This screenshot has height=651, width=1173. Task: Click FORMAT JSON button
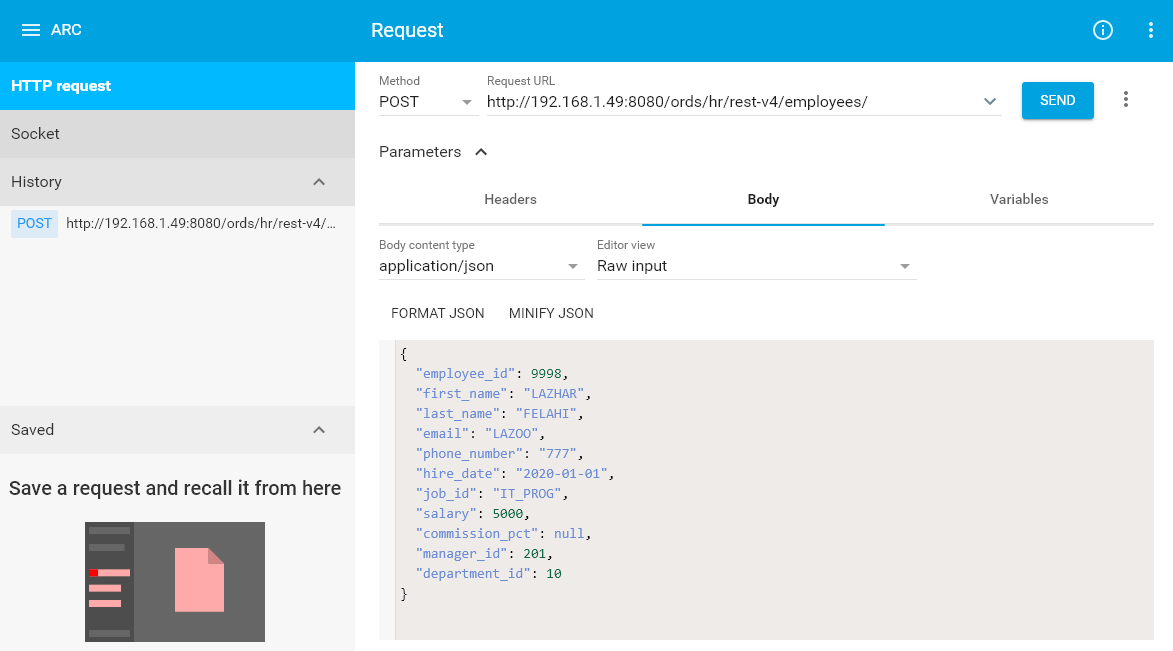pos(438,314)
